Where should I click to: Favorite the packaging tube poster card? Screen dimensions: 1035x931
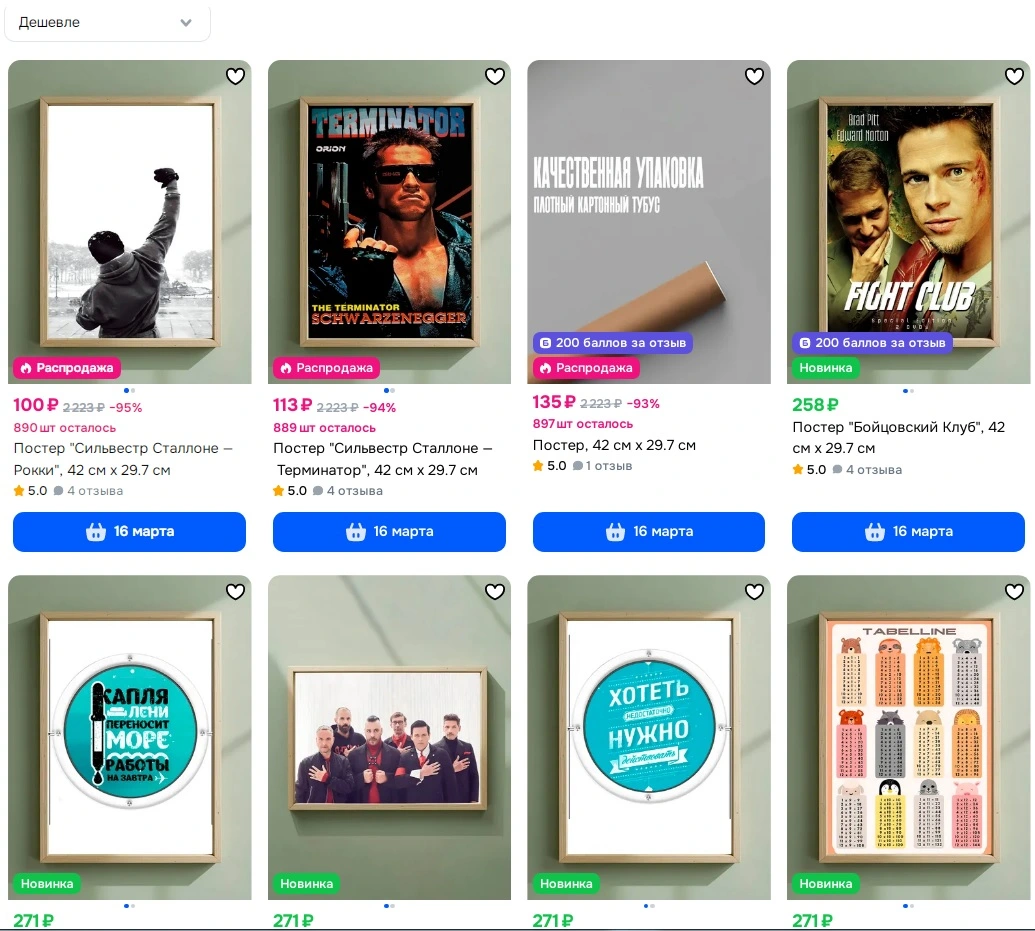tap(754, 77)
